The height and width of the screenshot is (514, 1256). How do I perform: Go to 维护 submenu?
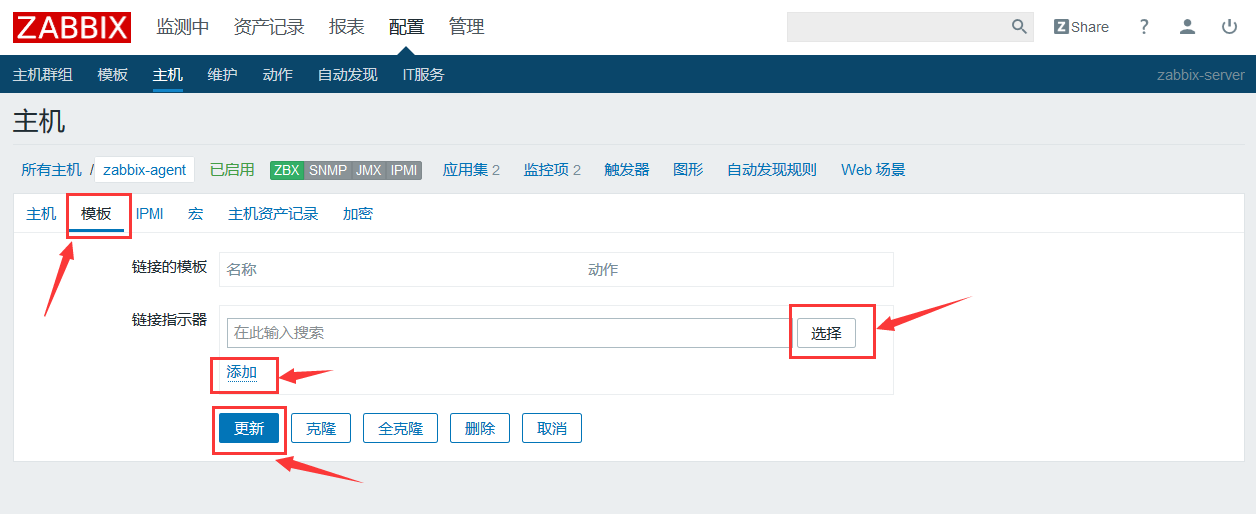click(223, 75)
